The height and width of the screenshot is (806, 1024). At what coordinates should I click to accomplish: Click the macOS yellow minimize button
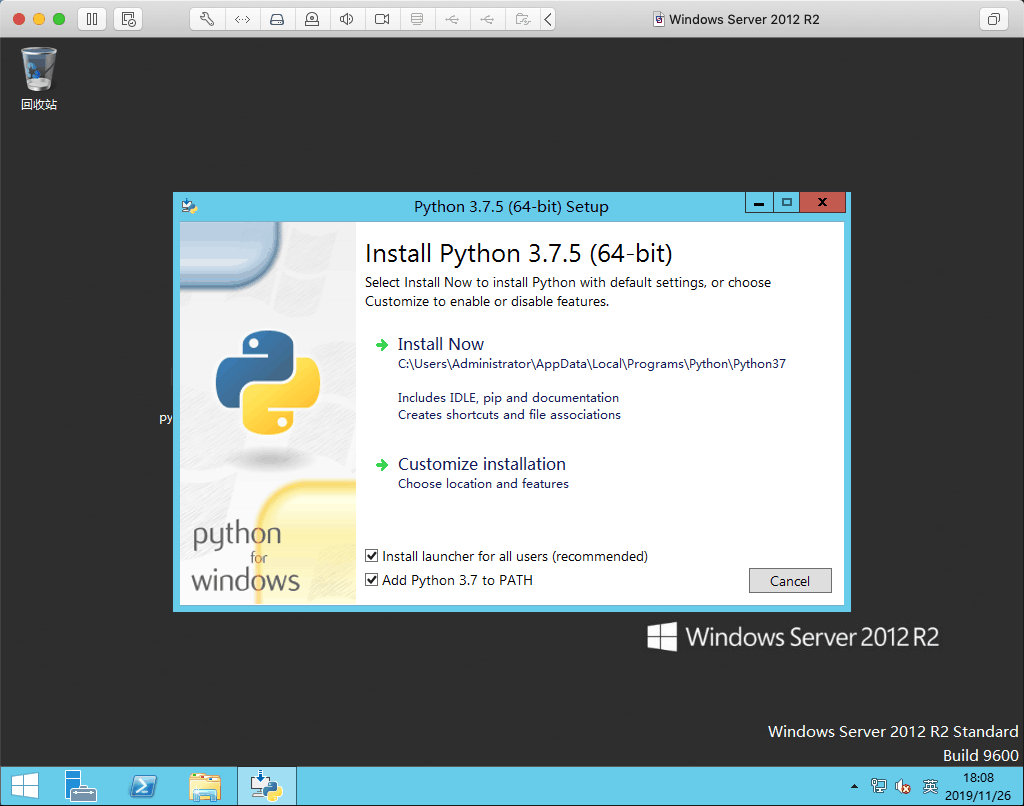tap(39, 19)
